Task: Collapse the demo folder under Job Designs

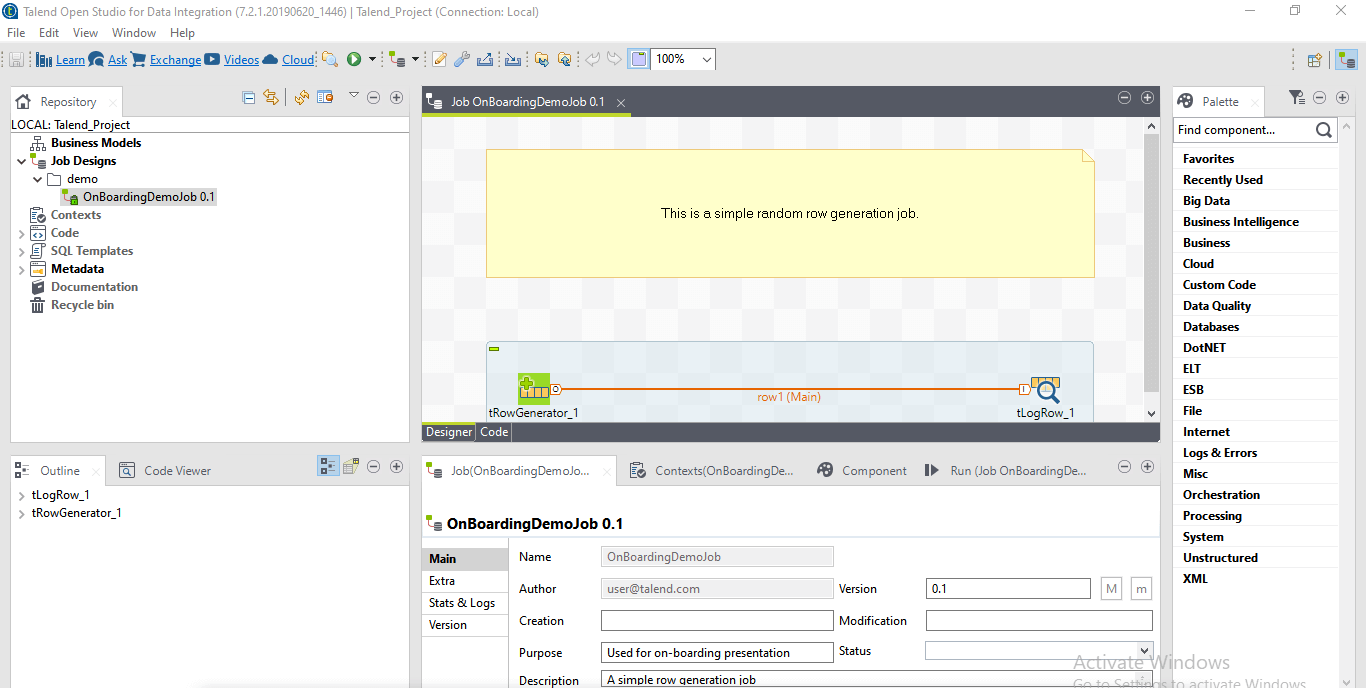Action: [x=38, y=178]
